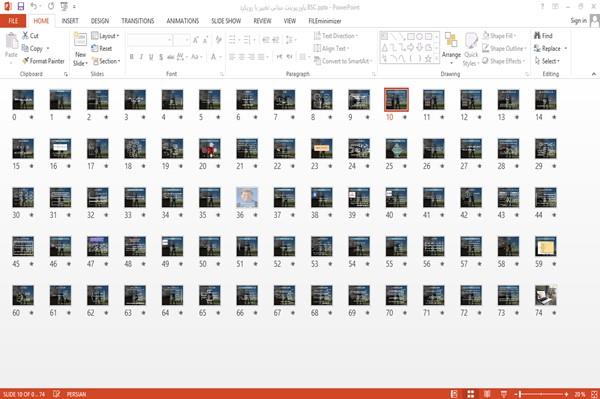The height and width of the screenshot is (399, 600).
Task: Expand the Replace dropdown arrow
Action: tap(566, 49)
